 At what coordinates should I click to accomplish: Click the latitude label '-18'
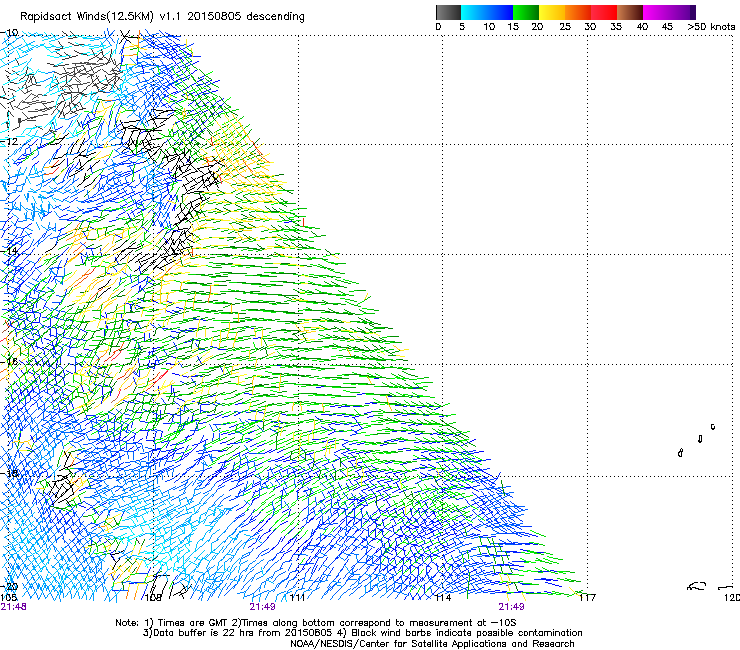coord(9,473)
